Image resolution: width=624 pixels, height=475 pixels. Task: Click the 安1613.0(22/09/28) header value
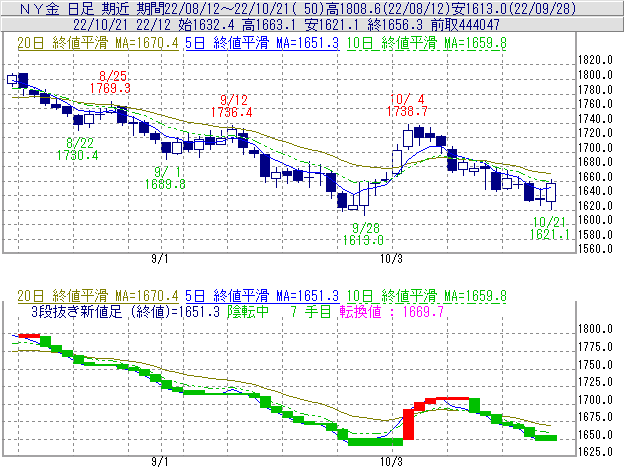(513, 8)
